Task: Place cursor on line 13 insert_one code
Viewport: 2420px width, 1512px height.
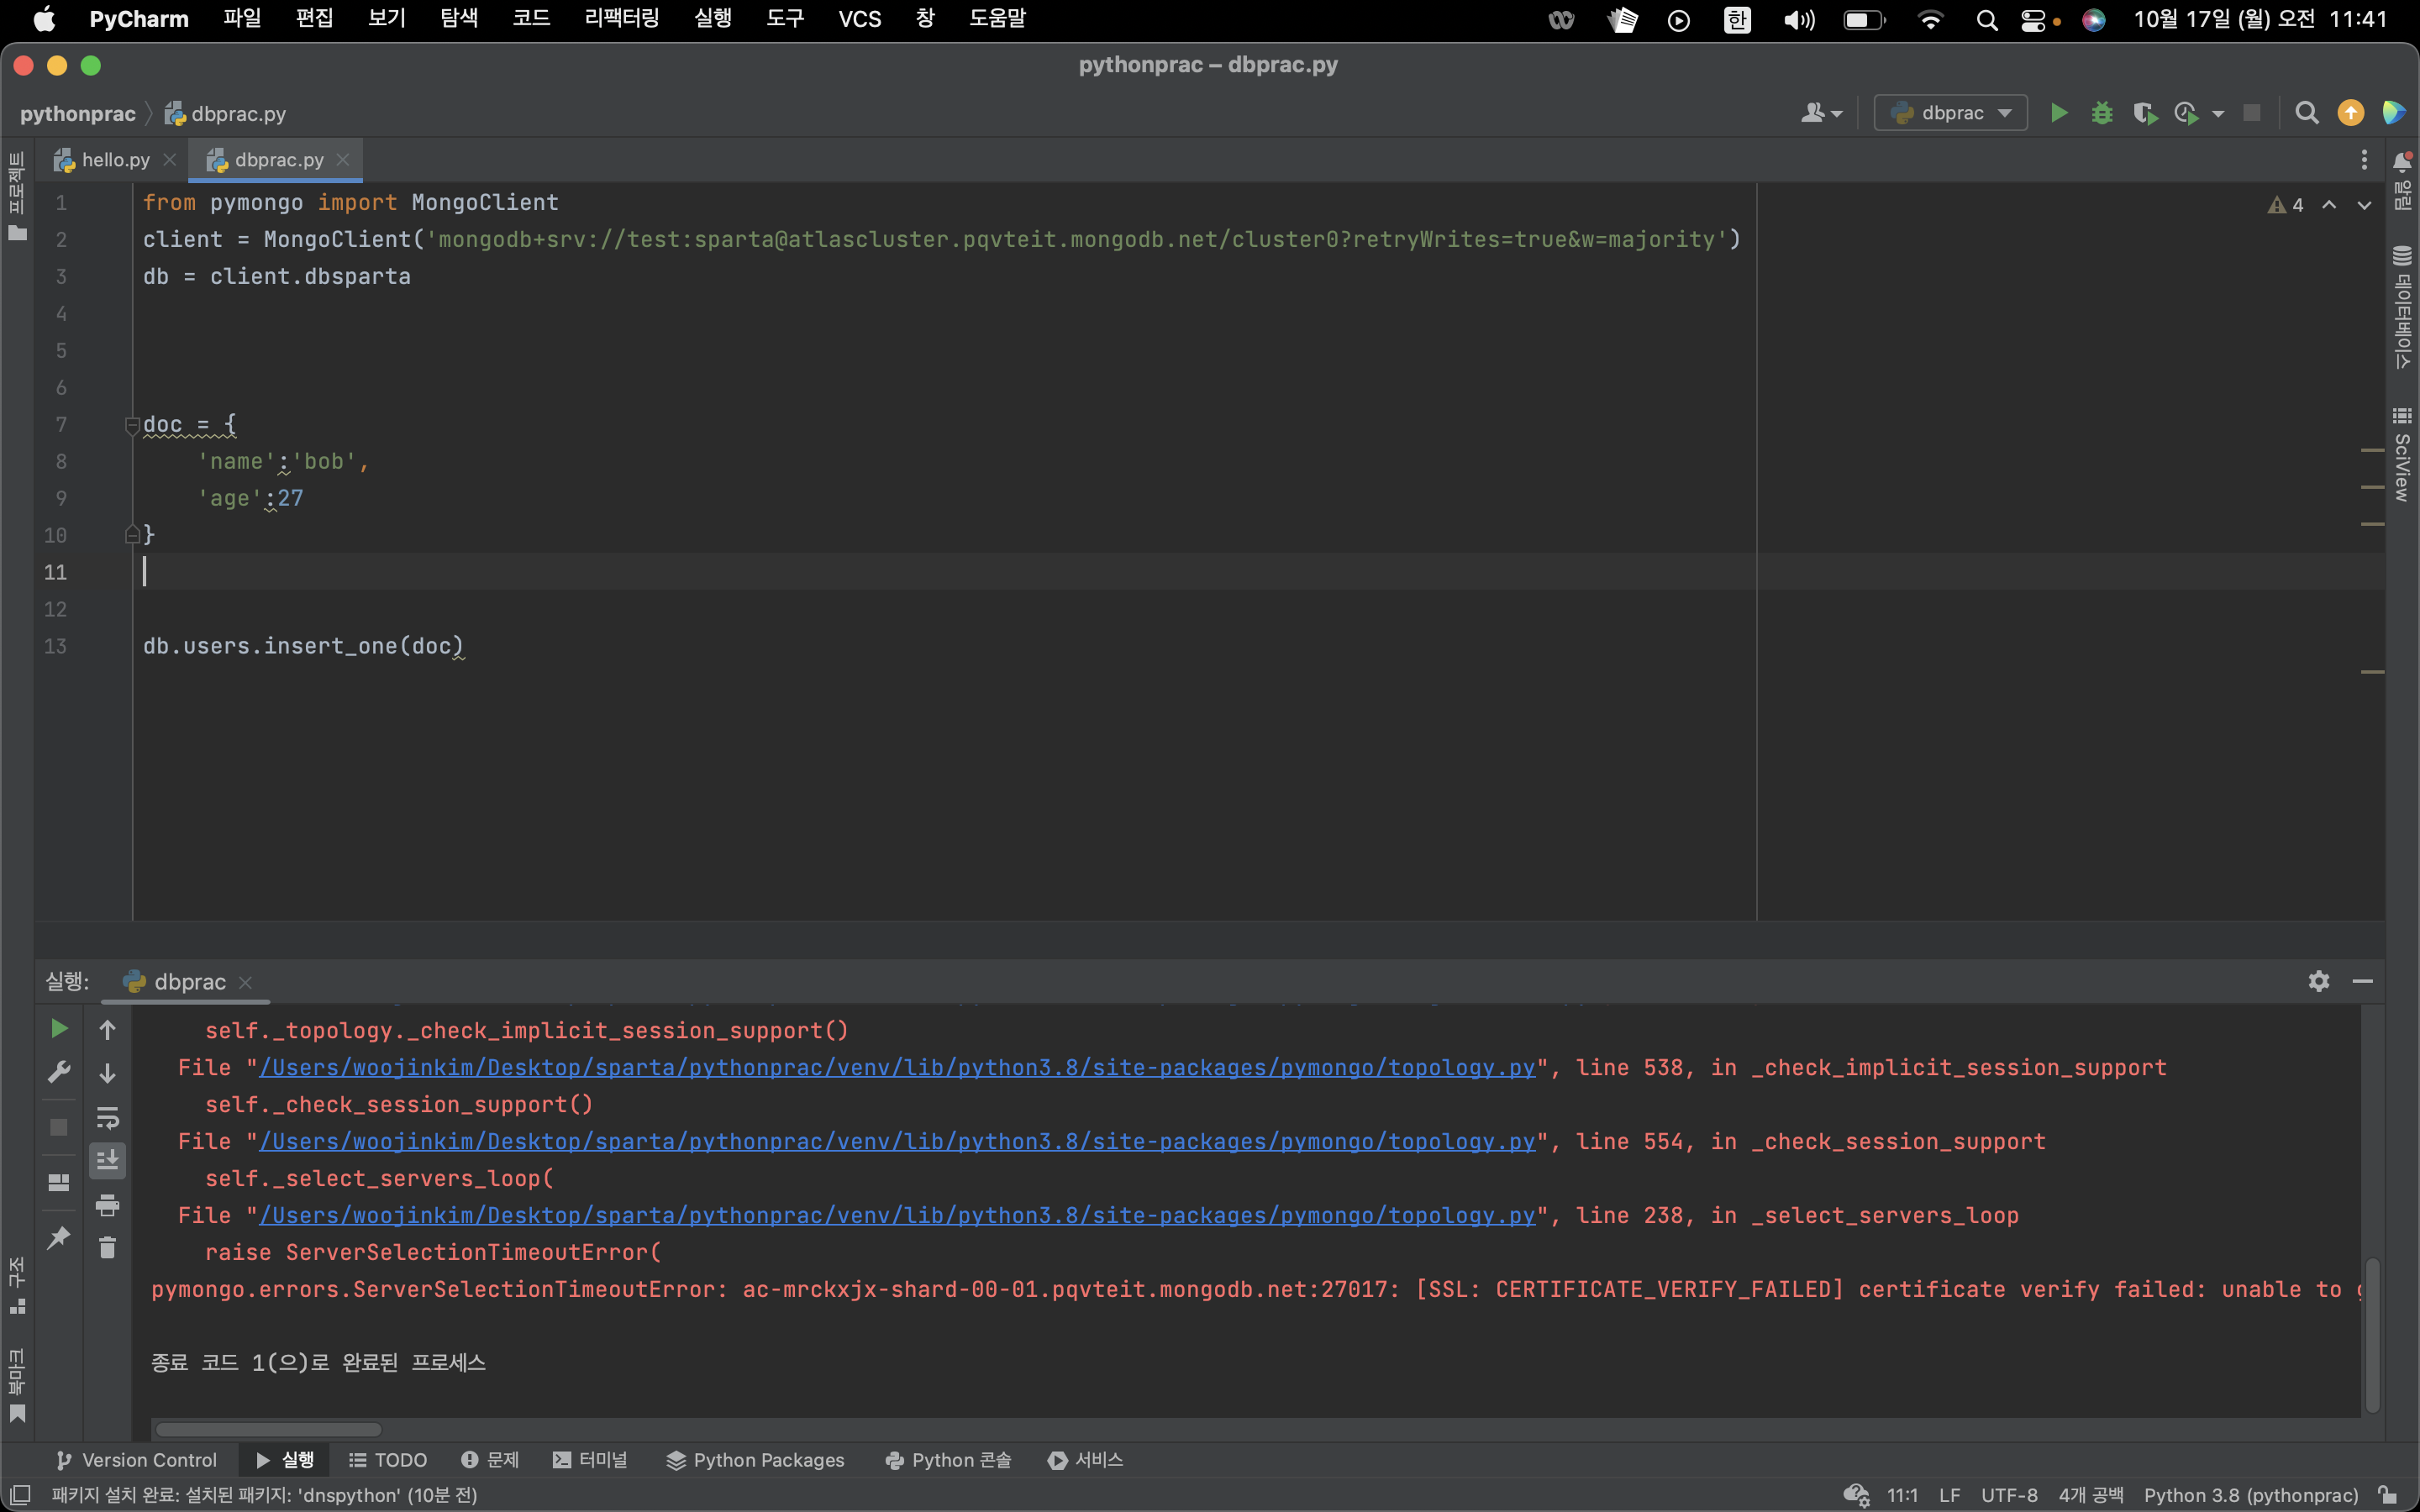Action: (x=303, y=646)
